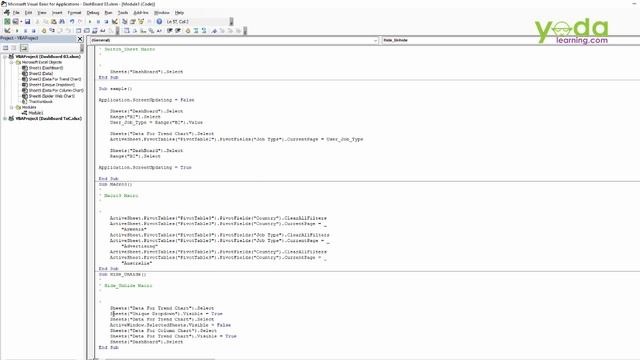The height and width of the screenshot is (360, 640).
Task: Click Break on the Standard toolbar
Action: [x=98, y=21]
